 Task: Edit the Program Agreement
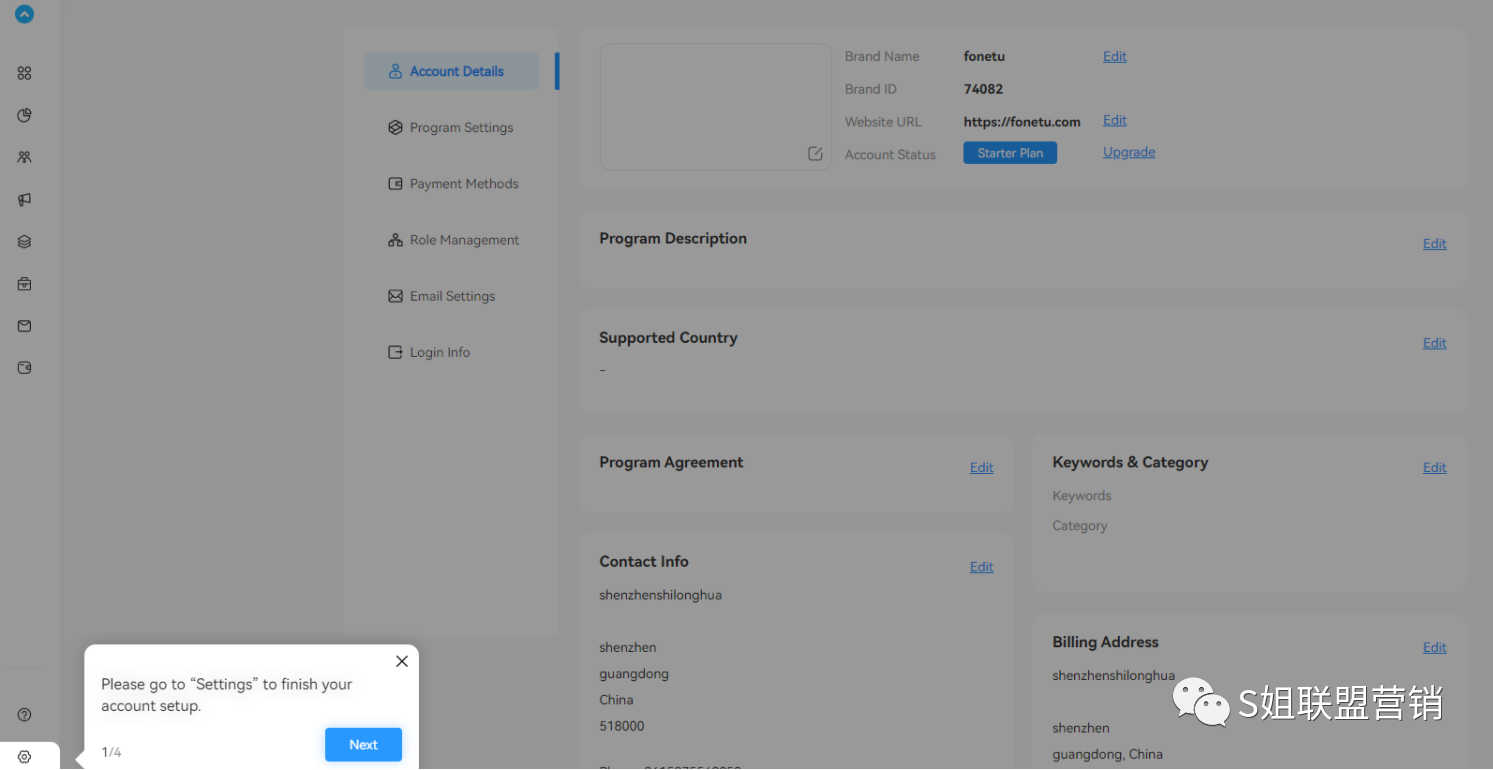point(982,467)
